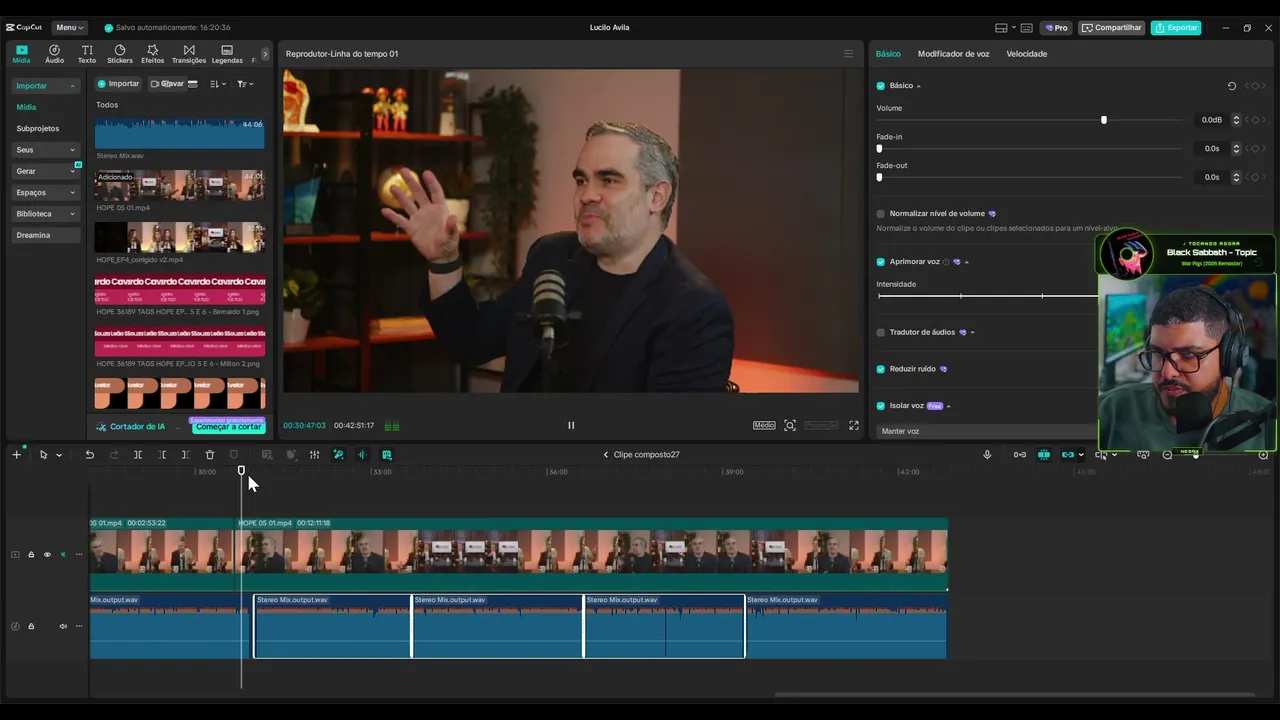This screenshot has height=720, width=1280.
Task: Open the Legendas tab
Action: tap(227, 54)
